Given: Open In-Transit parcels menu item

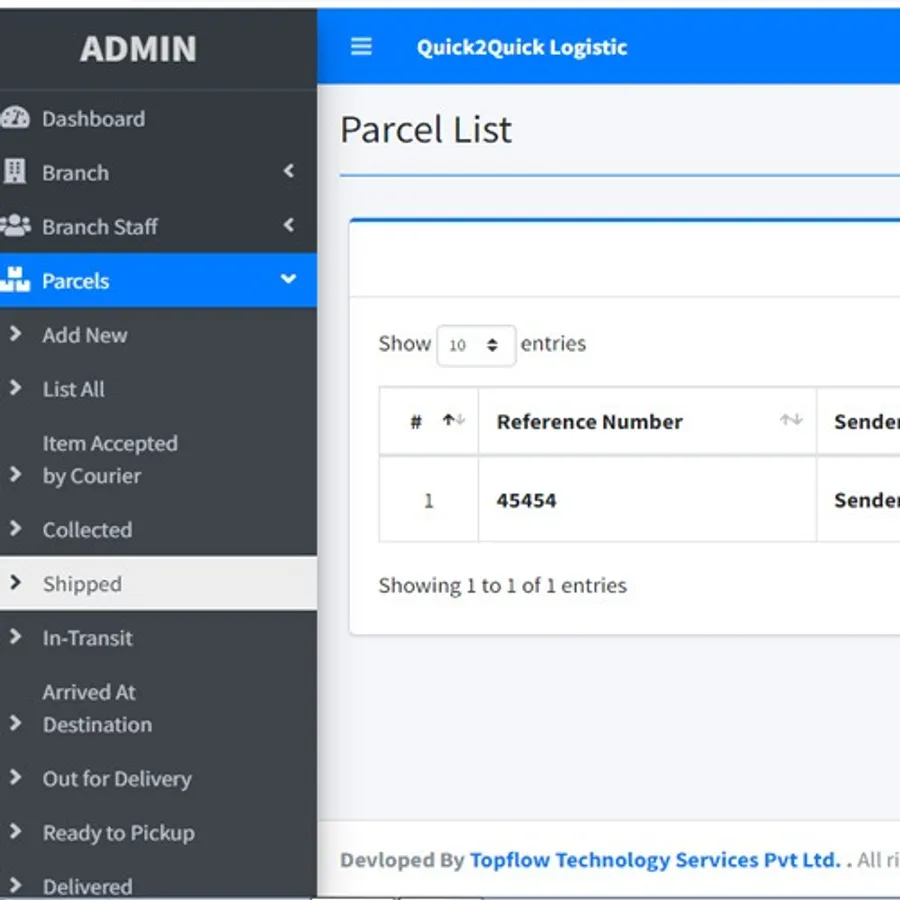Looking at the screenshot, I should click(x=87, y=638).
